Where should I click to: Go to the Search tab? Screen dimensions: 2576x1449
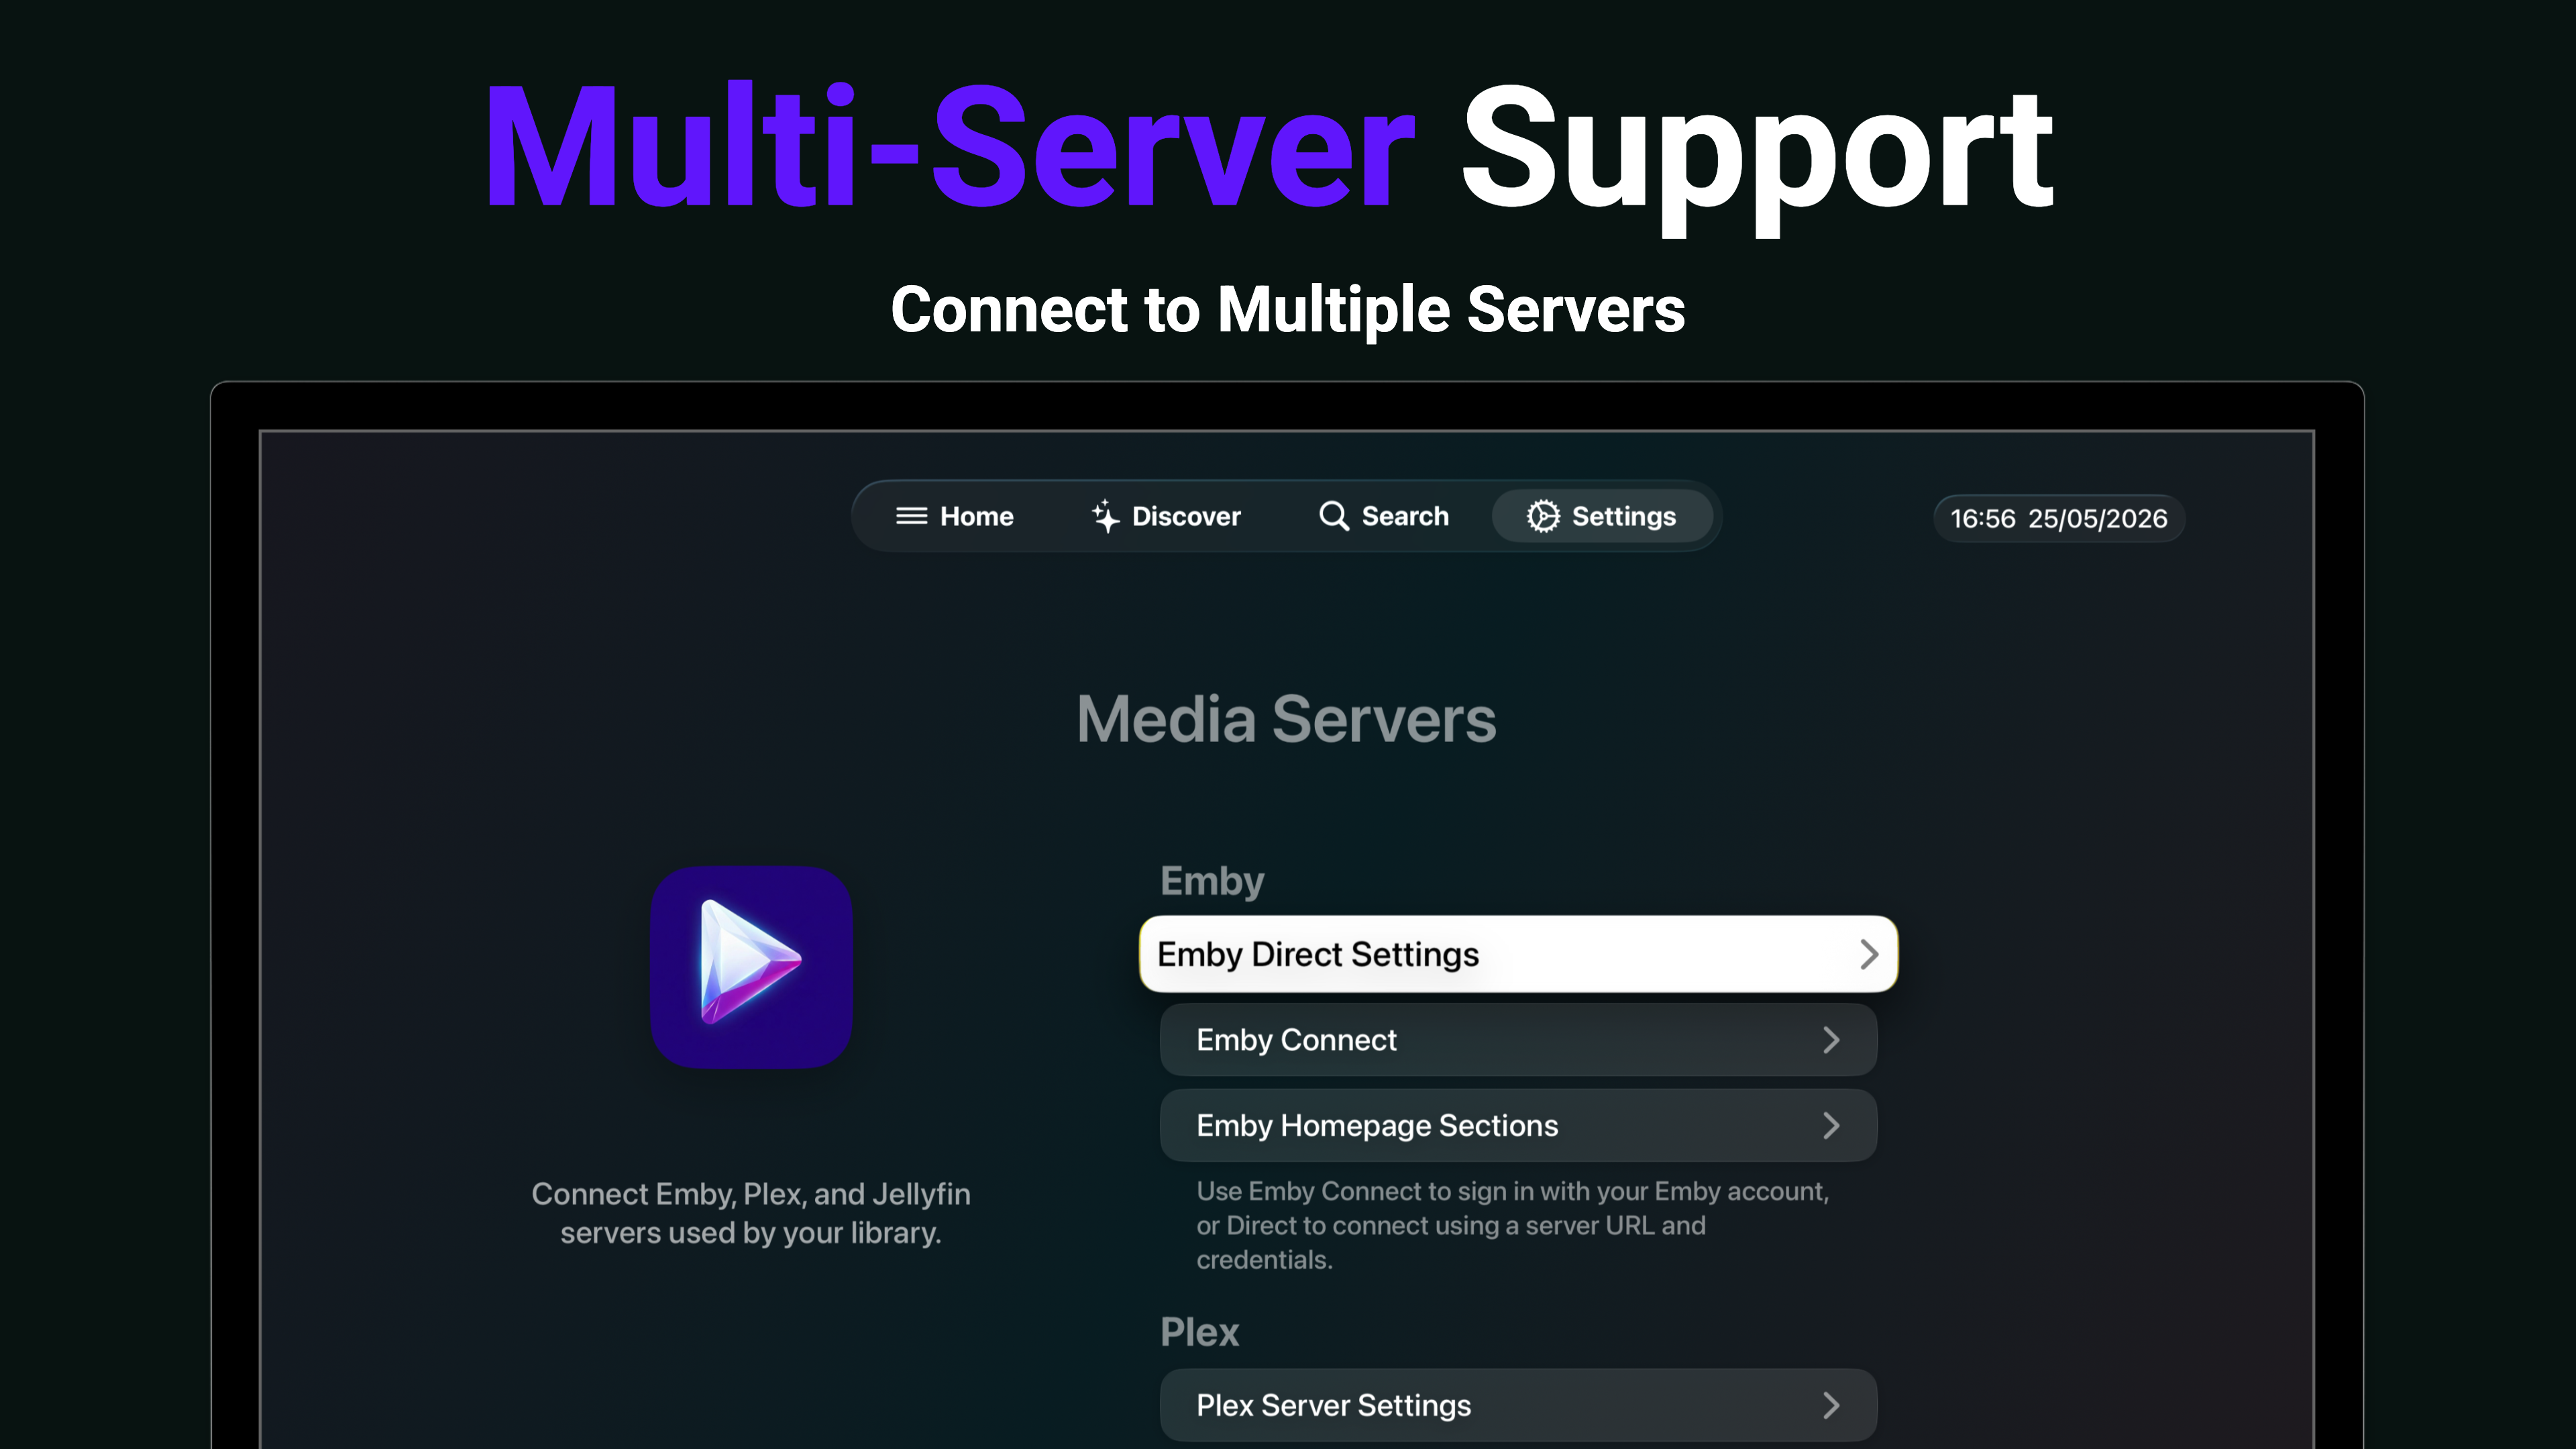(x=1384, y=516)
